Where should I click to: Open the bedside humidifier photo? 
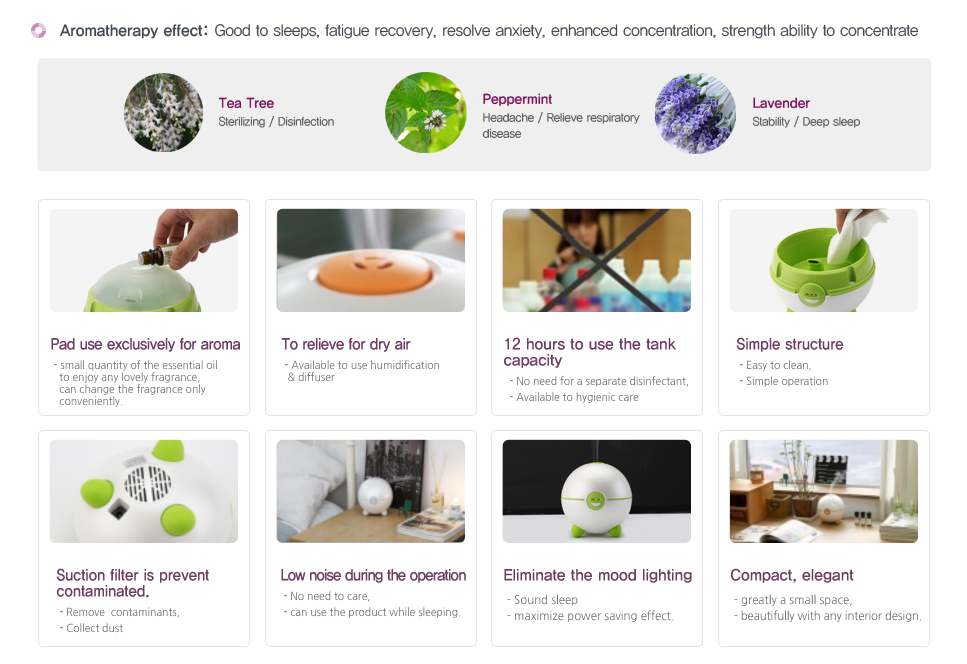(x=370, y=491)
